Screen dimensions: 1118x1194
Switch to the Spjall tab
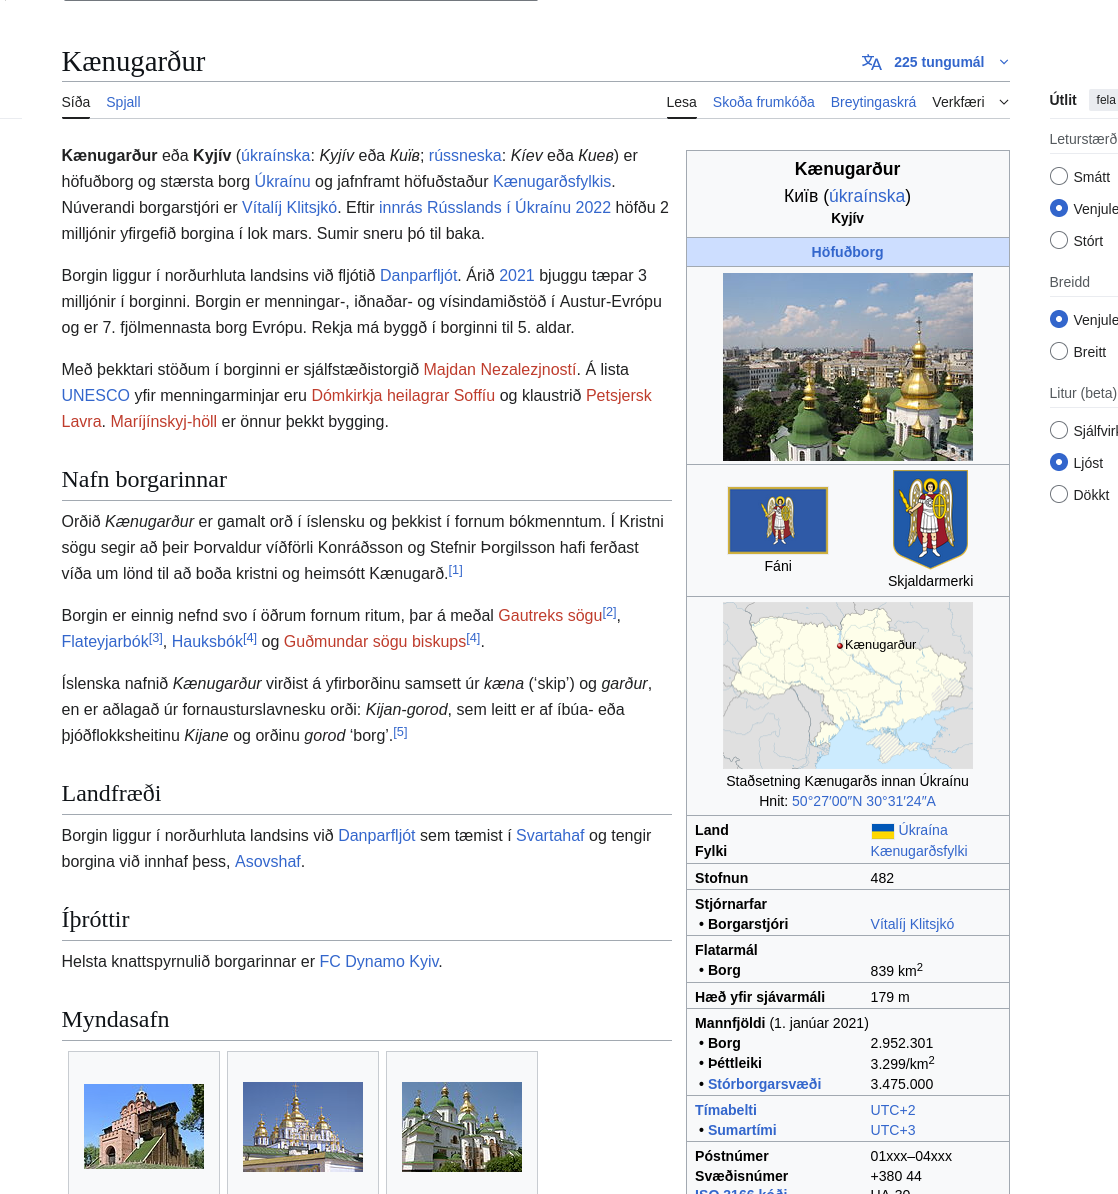(x=123, y=102)
